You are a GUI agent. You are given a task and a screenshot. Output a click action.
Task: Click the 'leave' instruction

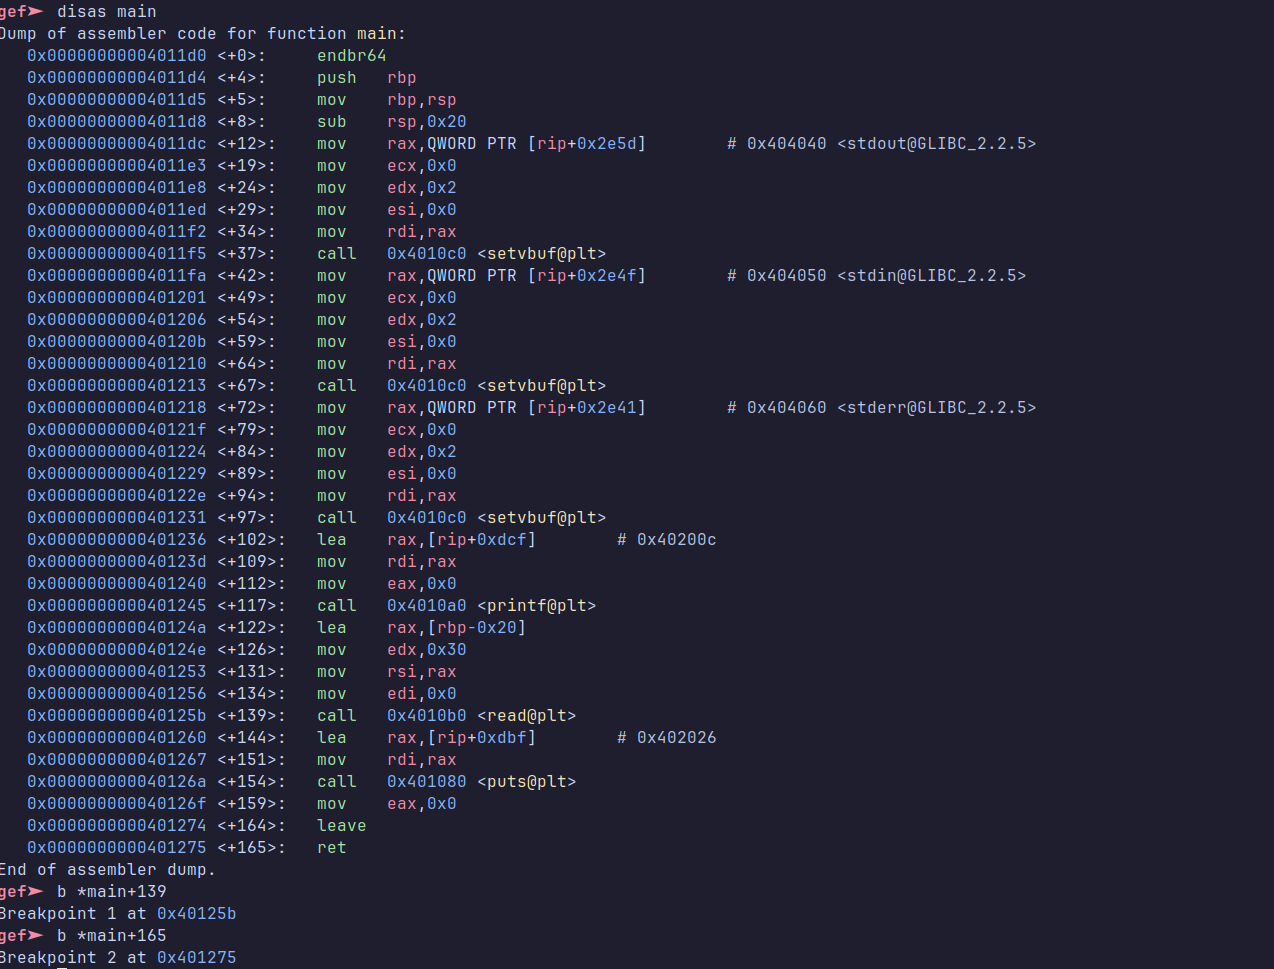click(342, 825)
